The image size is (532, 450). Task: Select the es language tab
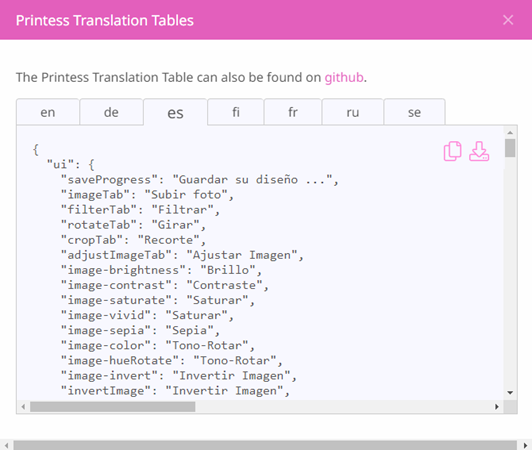coord(175,112)
